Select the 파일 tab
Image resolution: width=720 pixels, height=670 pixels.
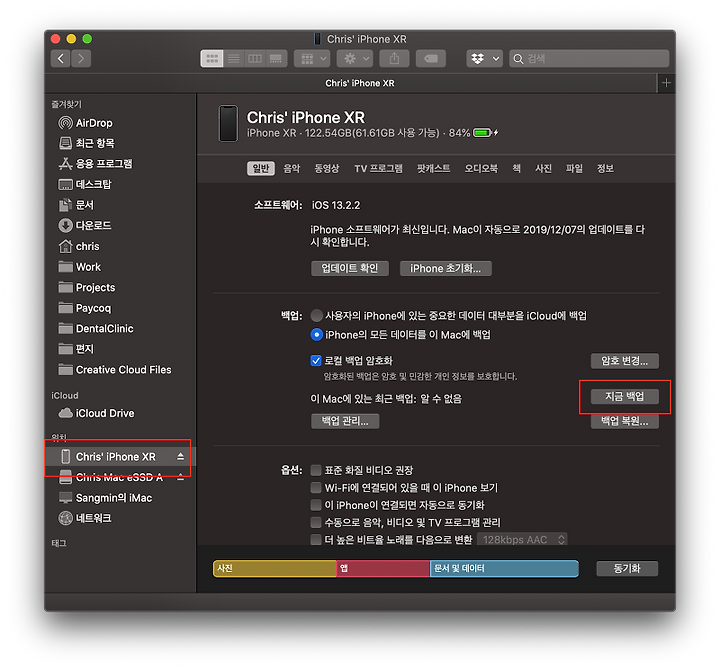tap(574, 169)
